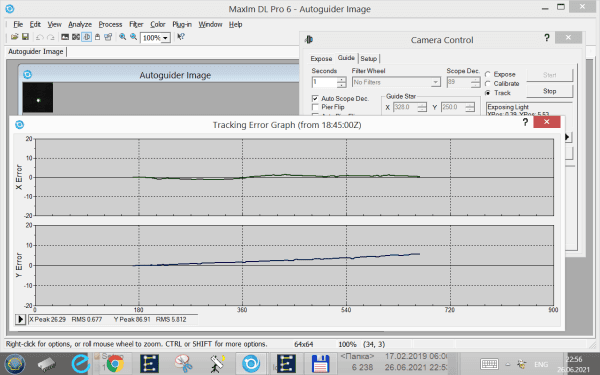Image resolution: width=600 pixels, height=375 pixels.
Task: Select the Guide tab in Camera Control
Action: (x=346, y=58)
